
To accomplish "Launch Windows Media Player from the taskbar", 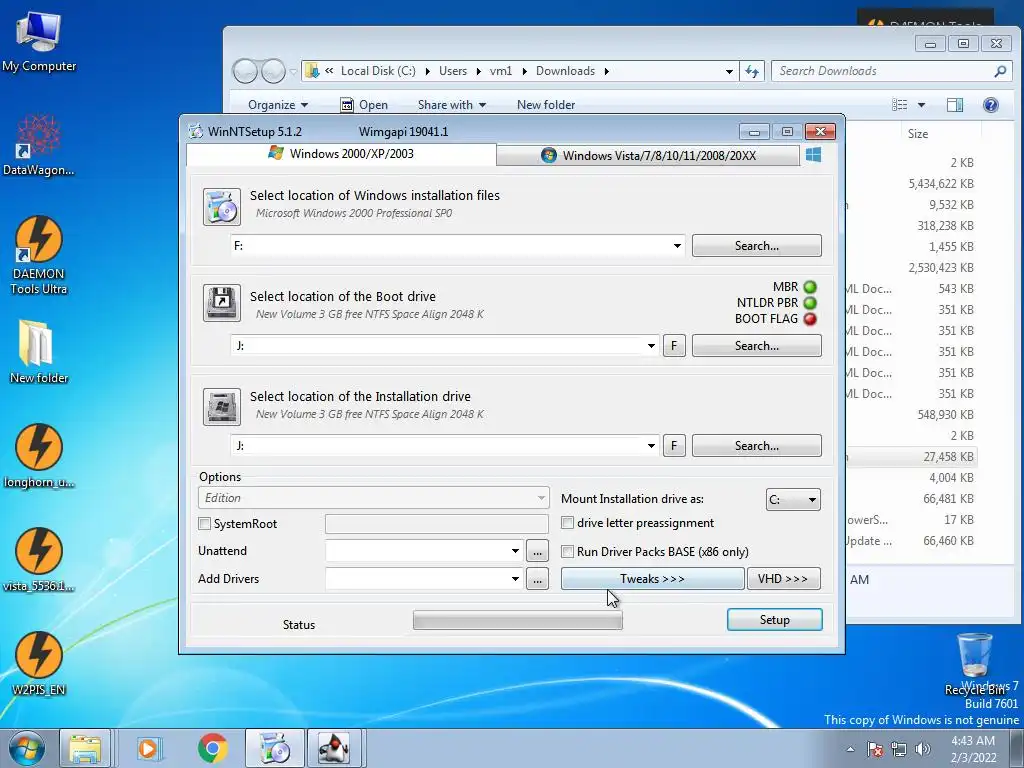I will (x=148, y=748).
